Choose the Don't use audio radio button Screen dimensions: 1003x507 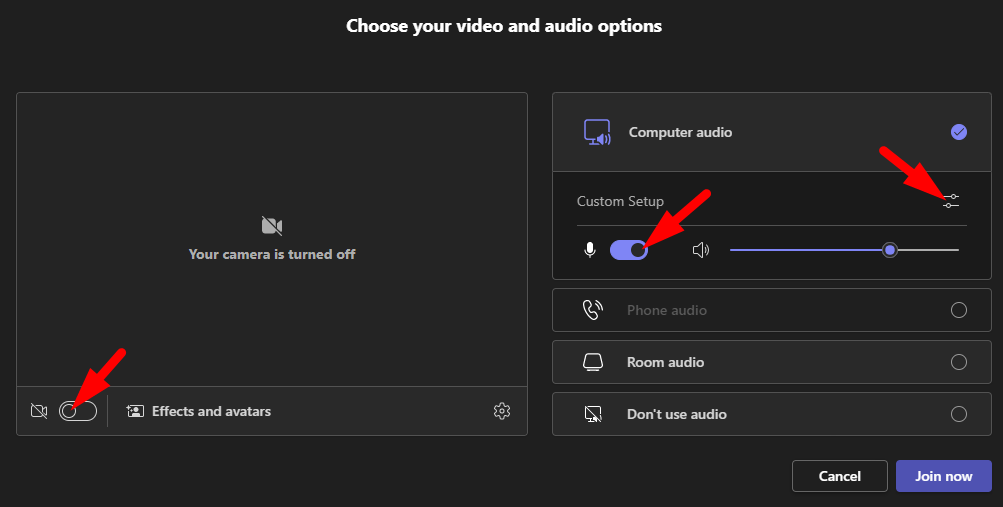(958, 414)
